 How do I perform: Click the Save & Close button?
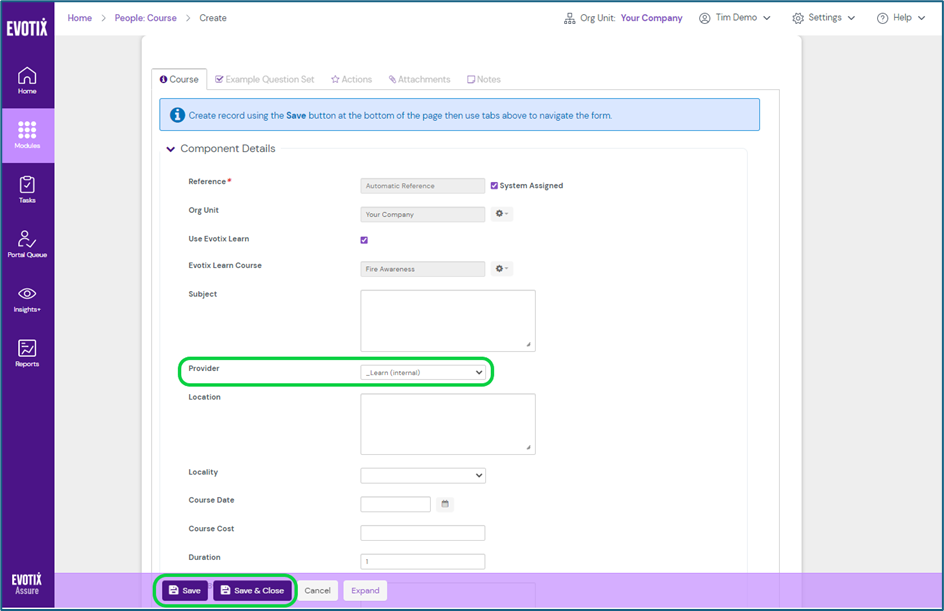[x=252, y=590]
